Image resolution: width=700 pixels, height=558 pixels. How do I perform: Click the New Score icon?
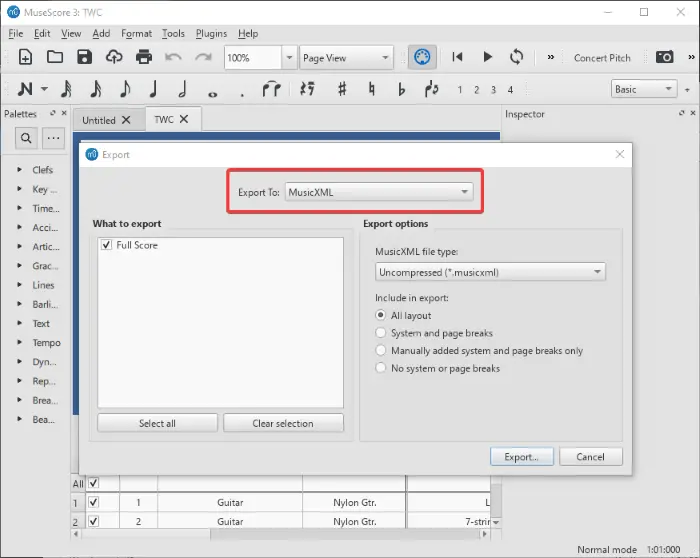(25, 57)
